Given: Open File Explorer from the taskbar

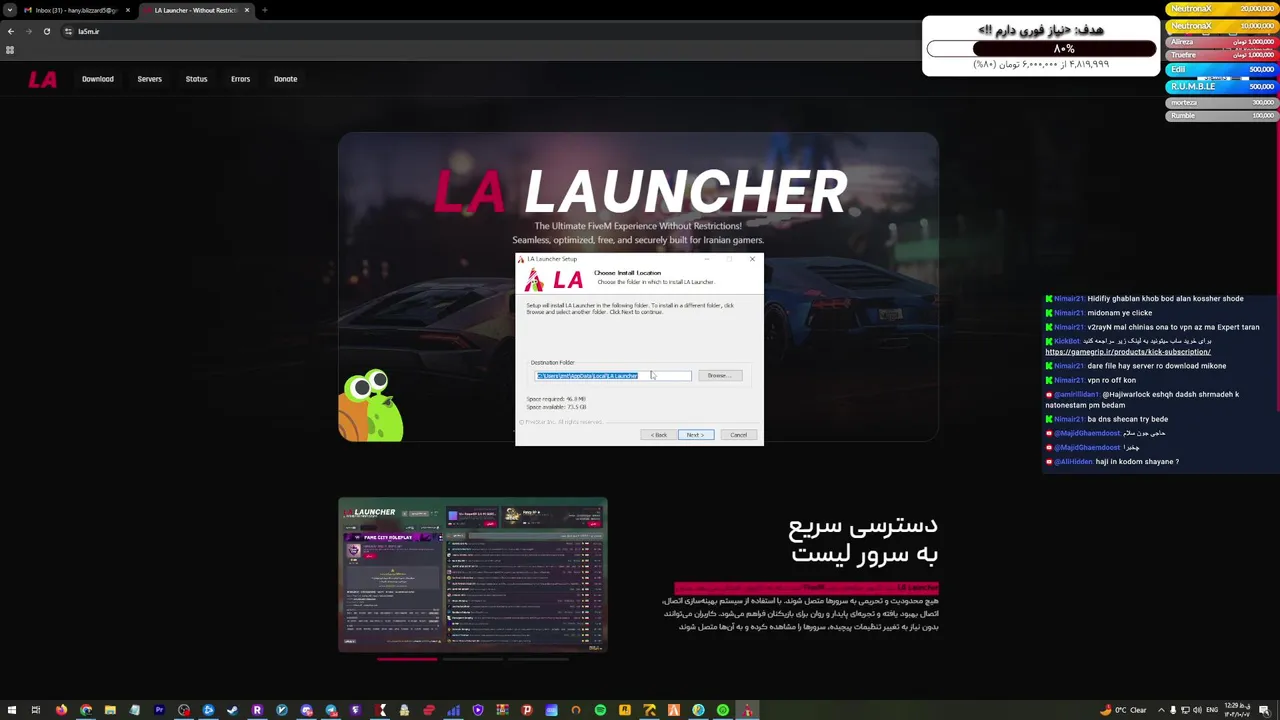Looking at the screenshot, I should (x=110, y=710).
